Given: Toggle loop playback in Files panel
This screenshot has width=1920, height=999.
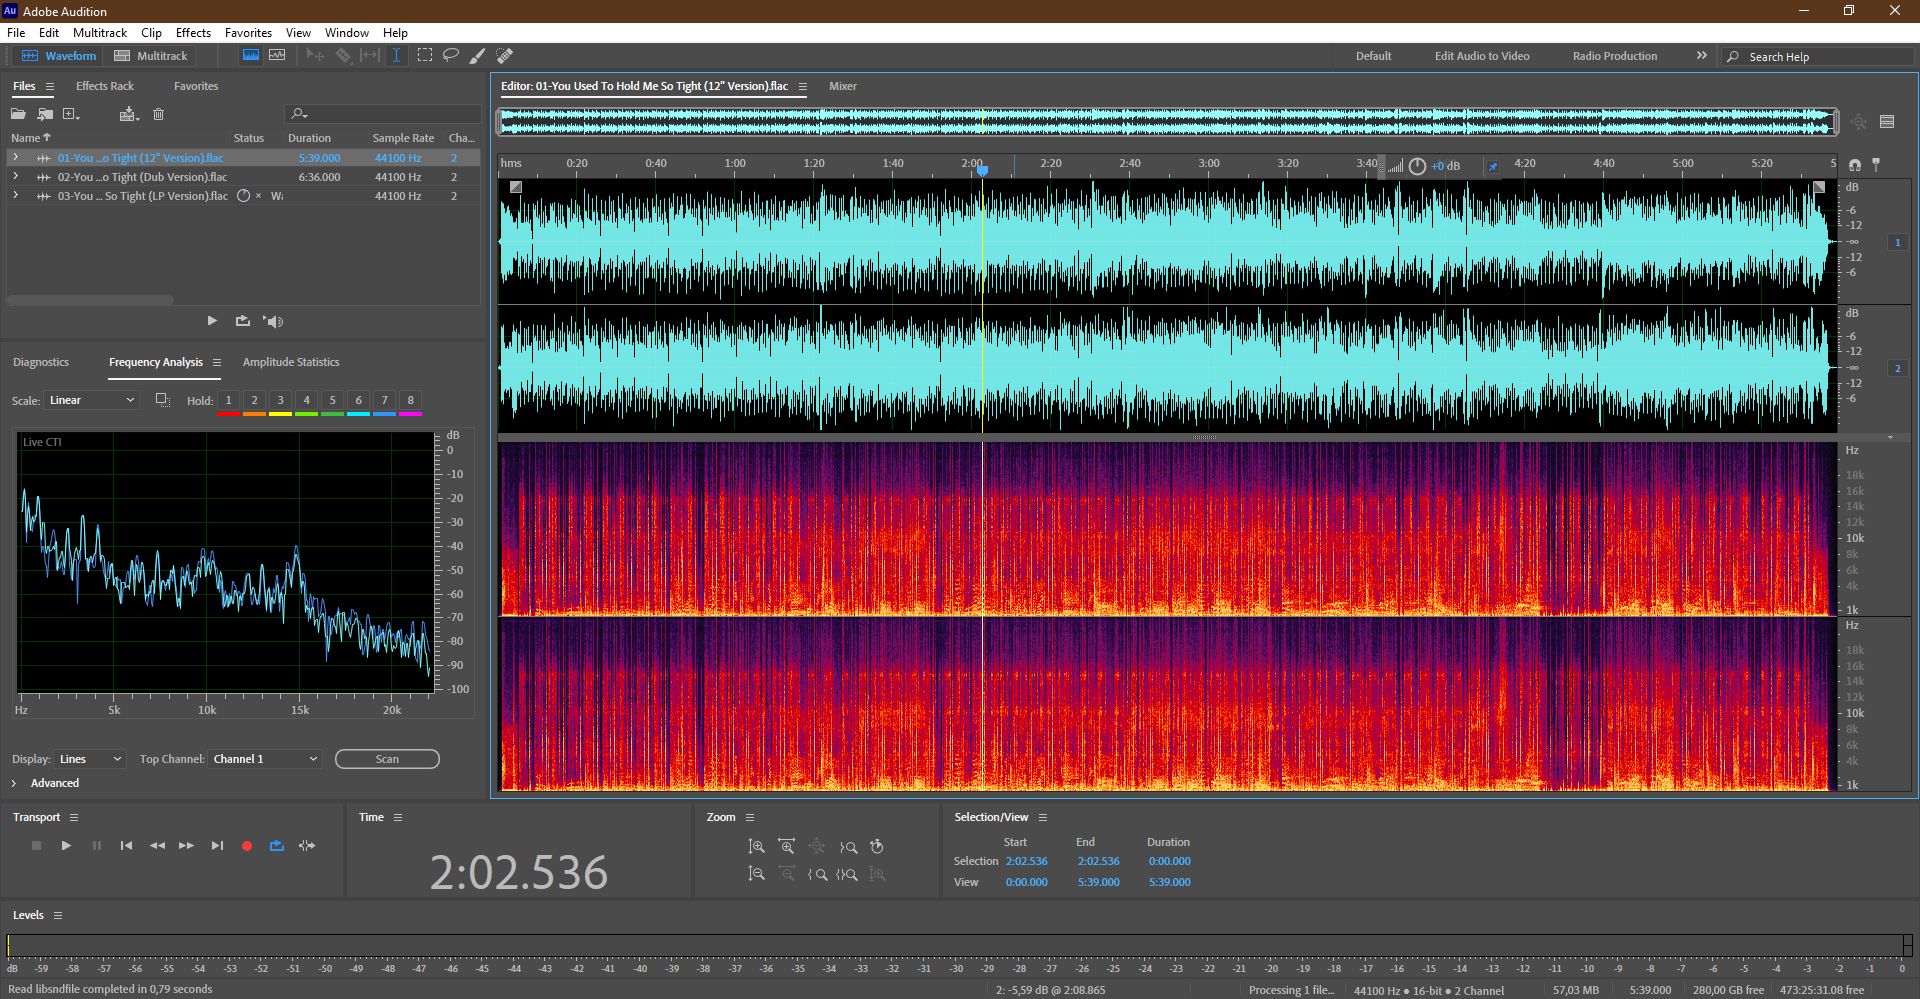Looking at the screenshot, I should tap(242, 321).
